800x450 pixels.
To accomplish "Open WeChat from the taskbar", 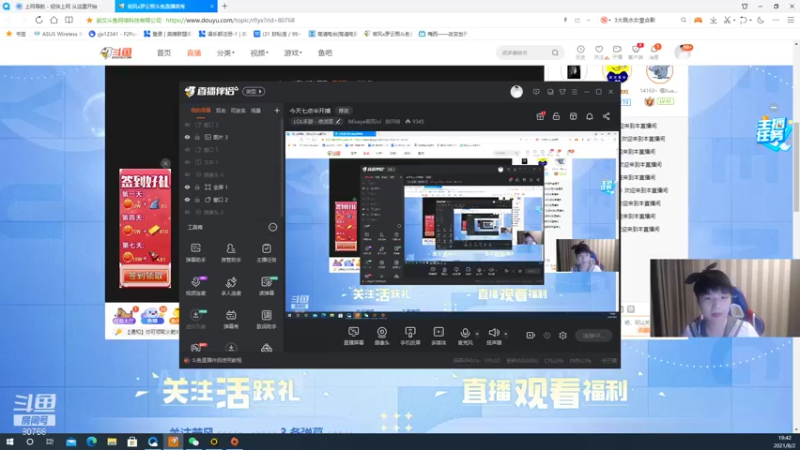I will (193, 442).
